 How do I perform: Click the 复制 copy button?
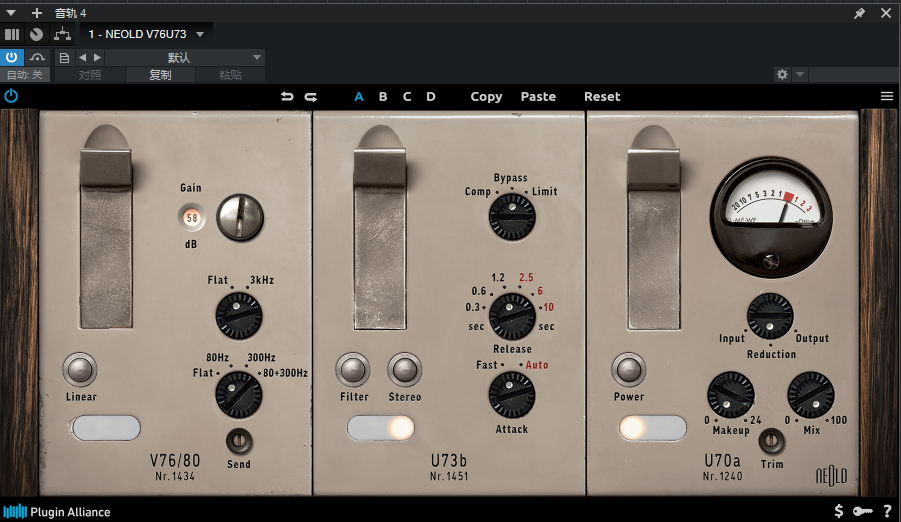[160, 75]
